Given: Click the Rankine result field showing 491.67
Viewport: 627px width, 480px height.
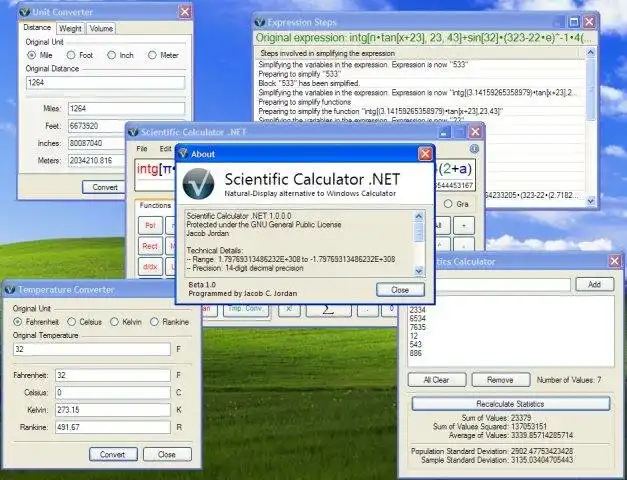Looking at the screenshot, I should 113,427.
